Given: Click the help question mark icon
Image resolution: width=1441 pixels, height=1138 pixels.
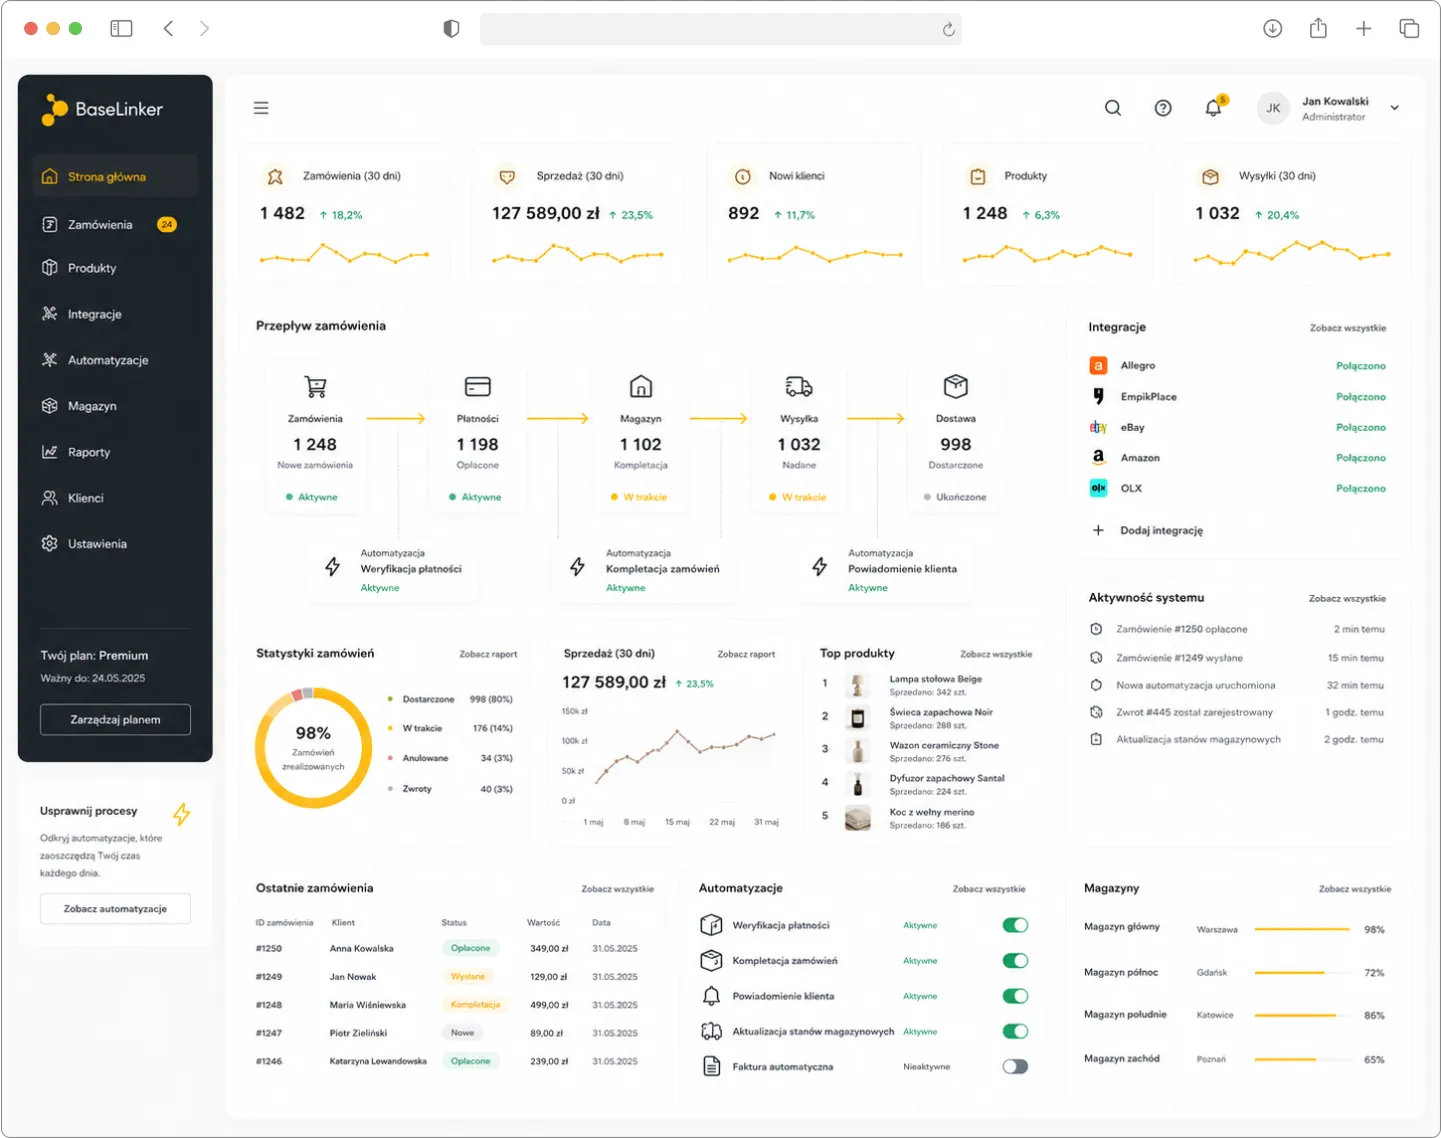Looking at the screenshot, I should (x=1163, y=108).
